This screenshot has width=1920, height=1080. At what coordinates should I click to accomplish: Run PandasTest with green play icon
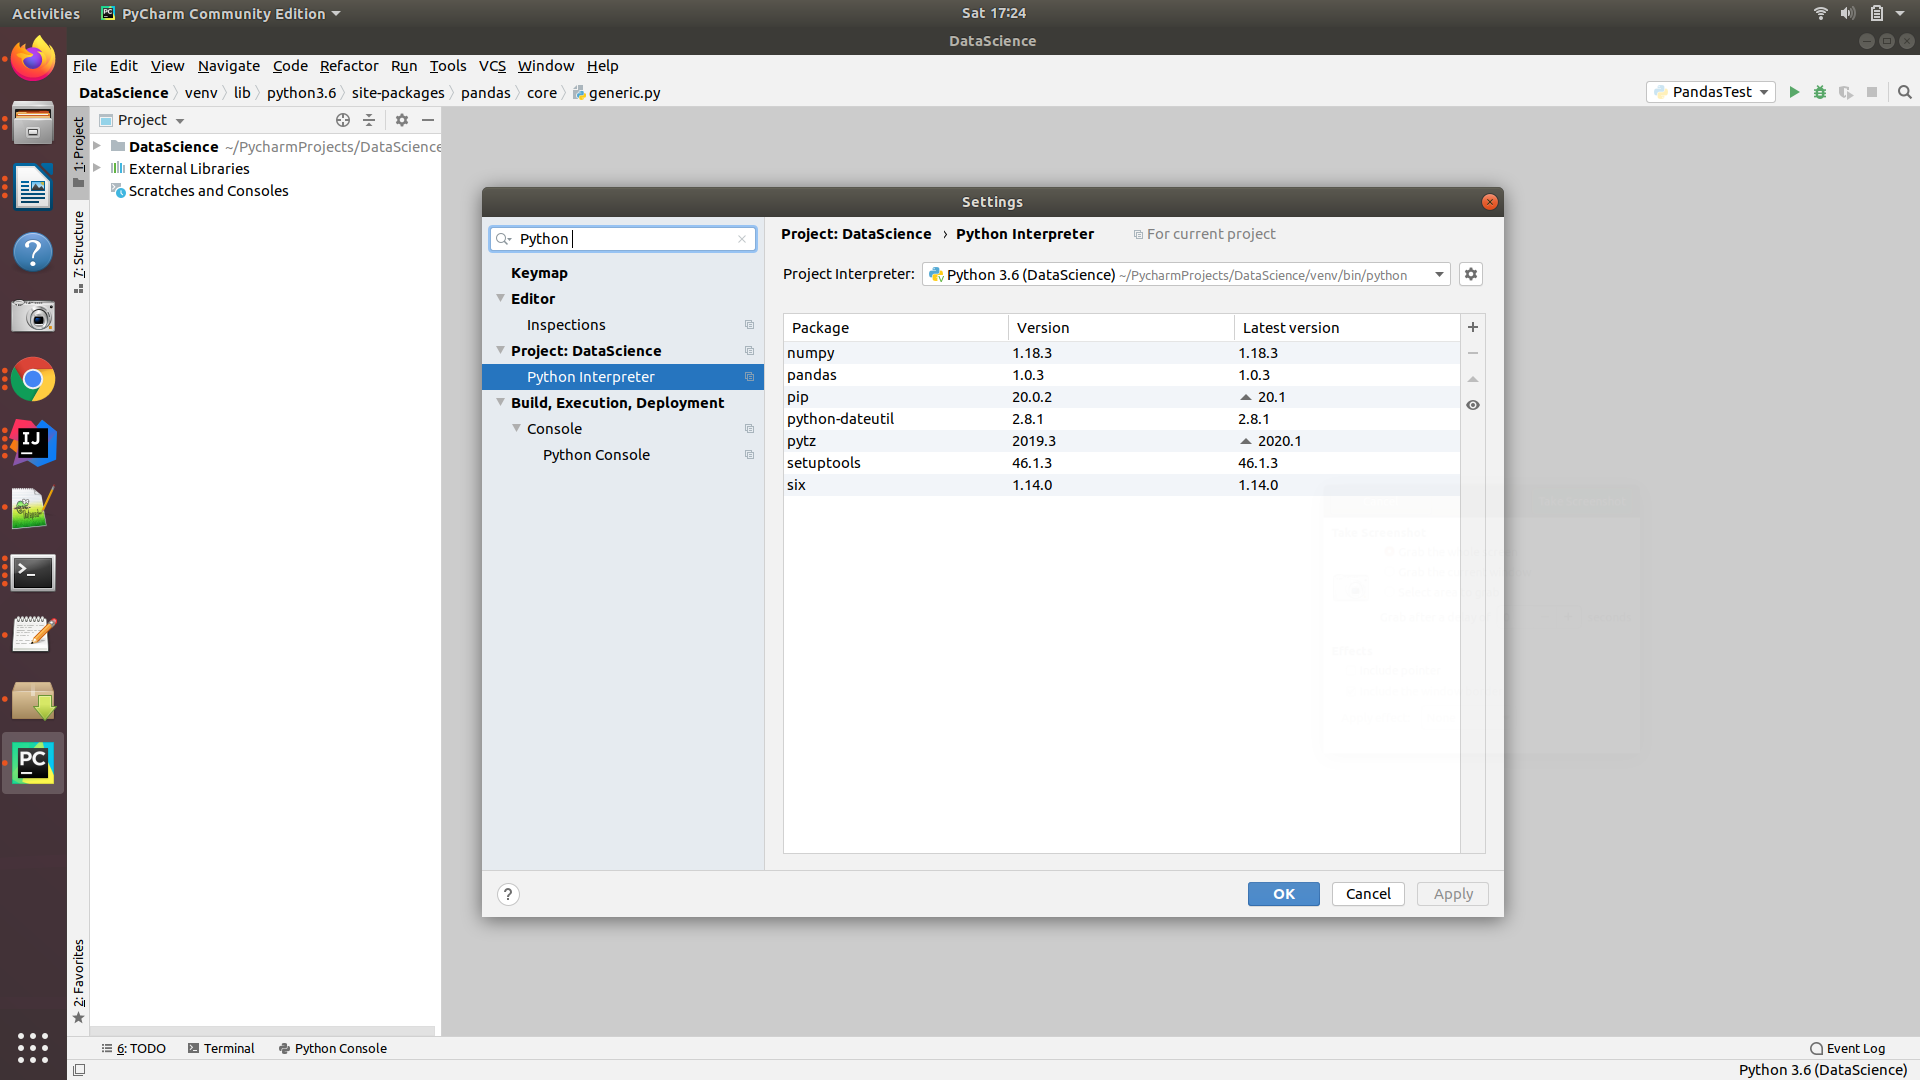coord(1794,92)
